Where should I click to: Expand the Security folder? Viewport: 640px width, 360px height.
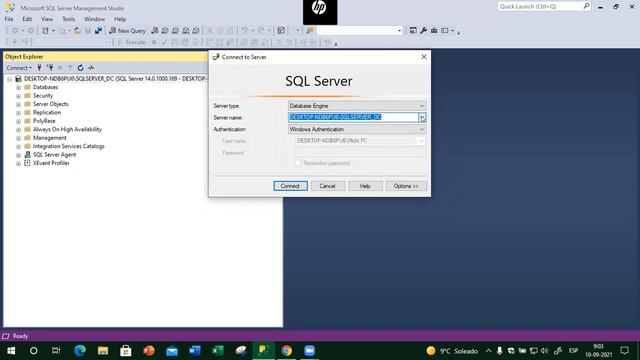click(x=18, y=96)
